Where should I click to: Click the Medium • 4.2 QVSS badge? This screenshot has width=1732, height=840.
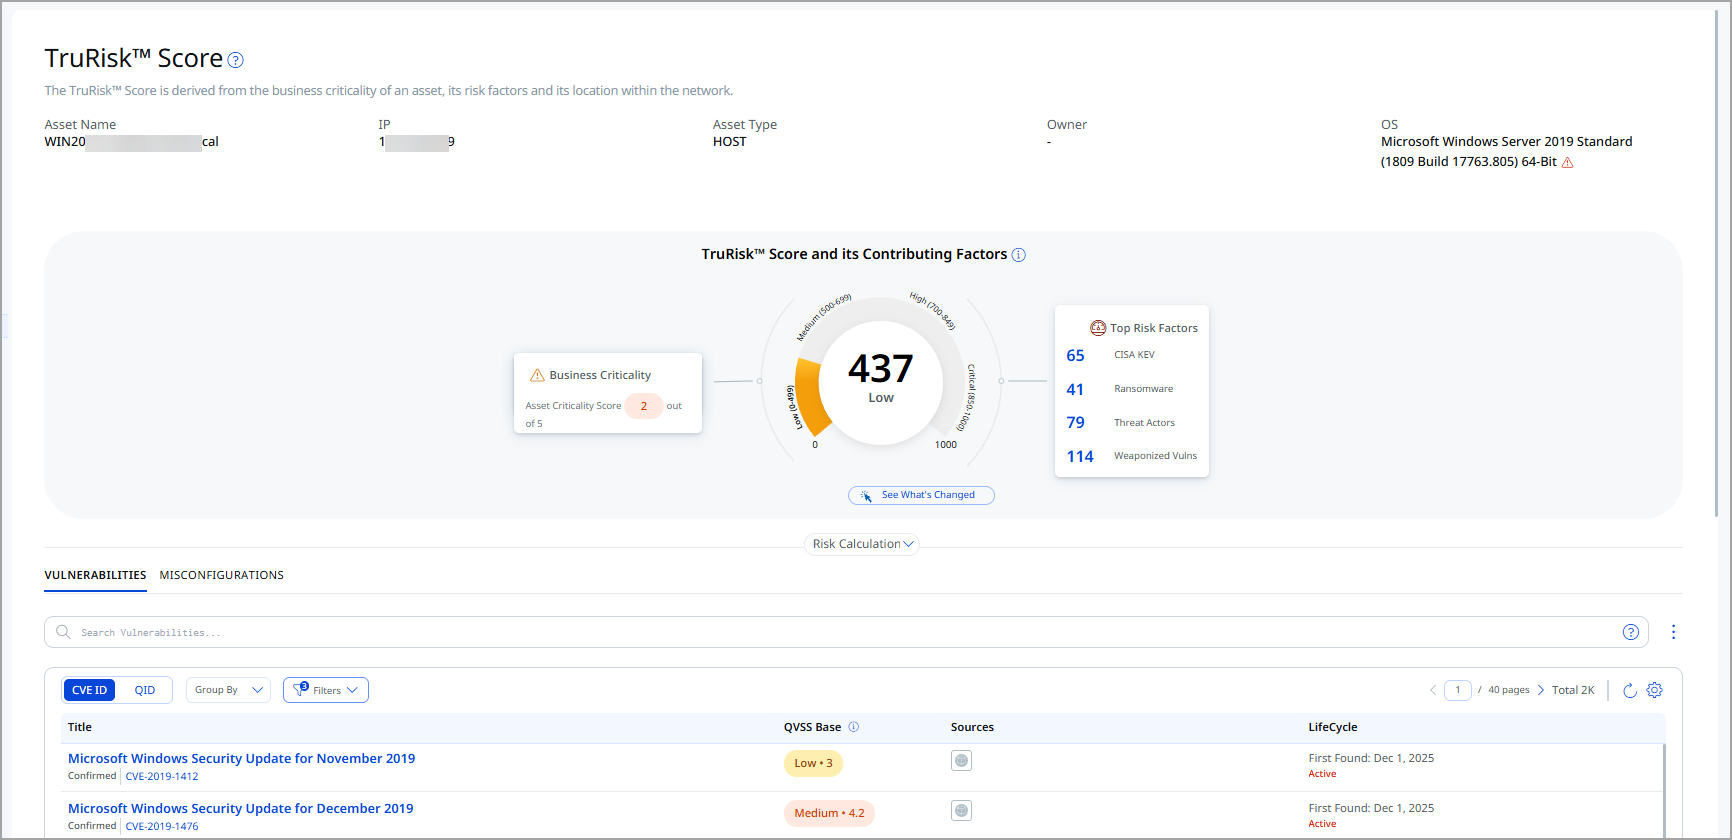point(829,813)
